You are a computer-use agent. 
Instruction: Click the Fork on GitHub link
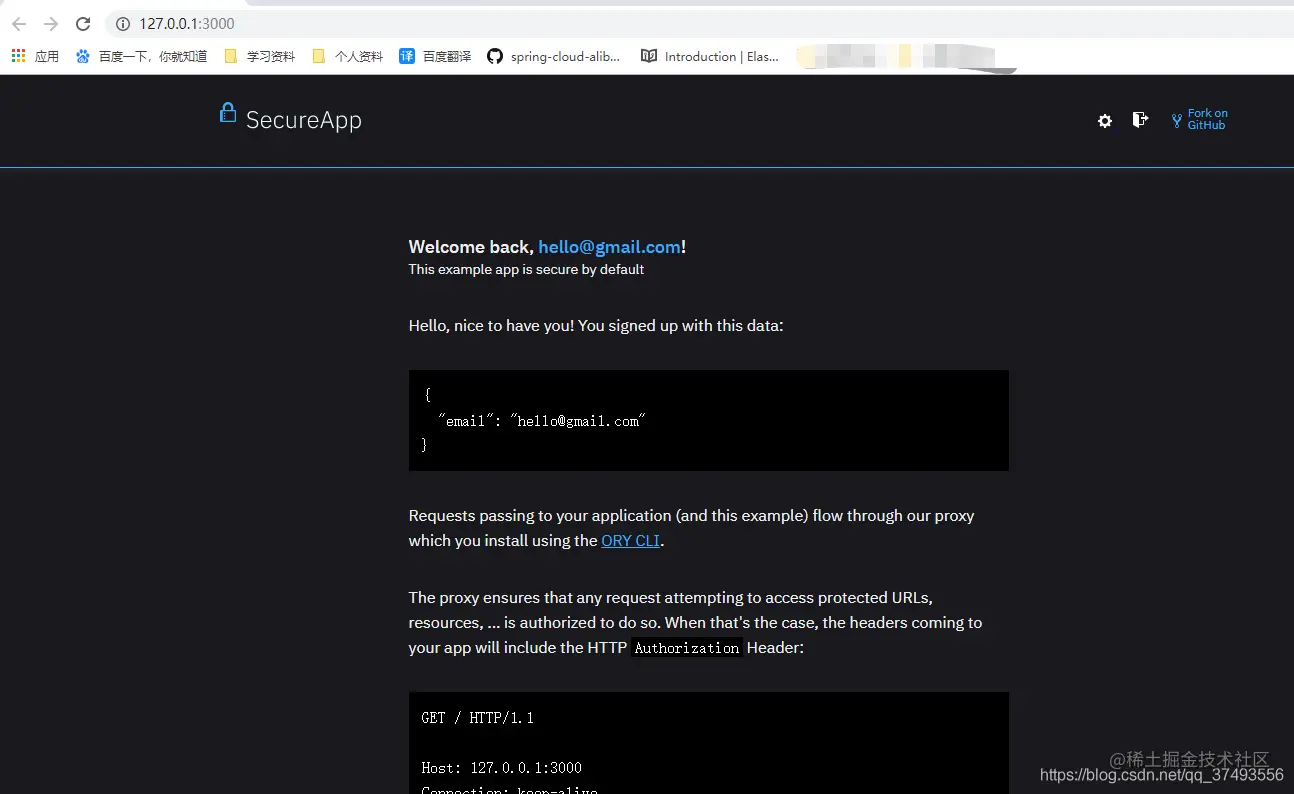click(1205, 119)
